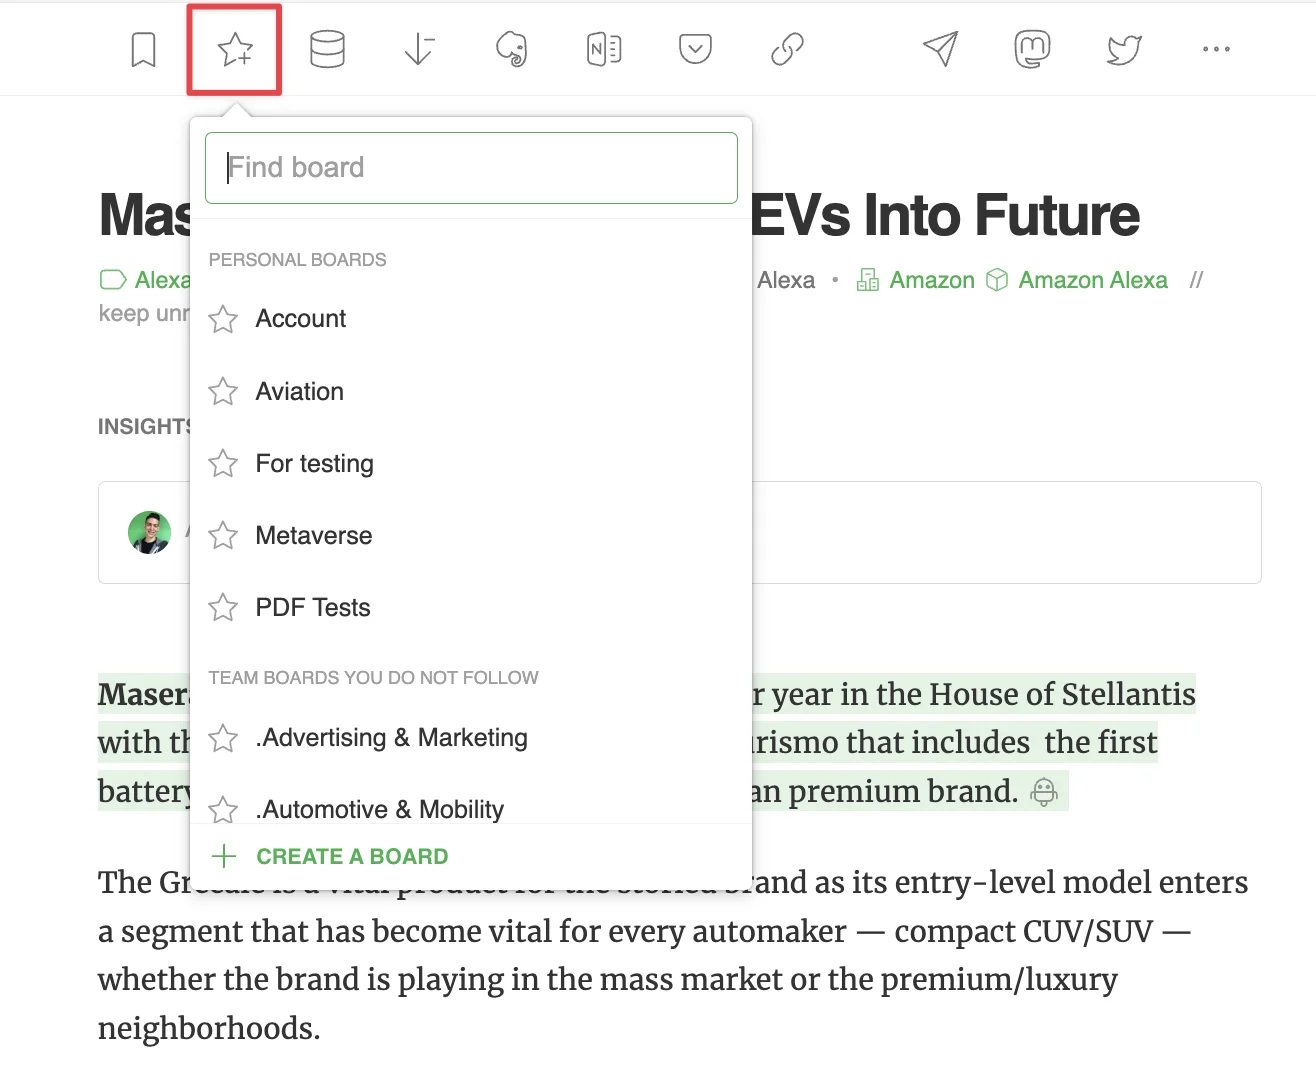Image resolution: width=1316 pixels, height=1086 pixels.
Task: Select the Metaverse board entry
Action: point(470,536)
